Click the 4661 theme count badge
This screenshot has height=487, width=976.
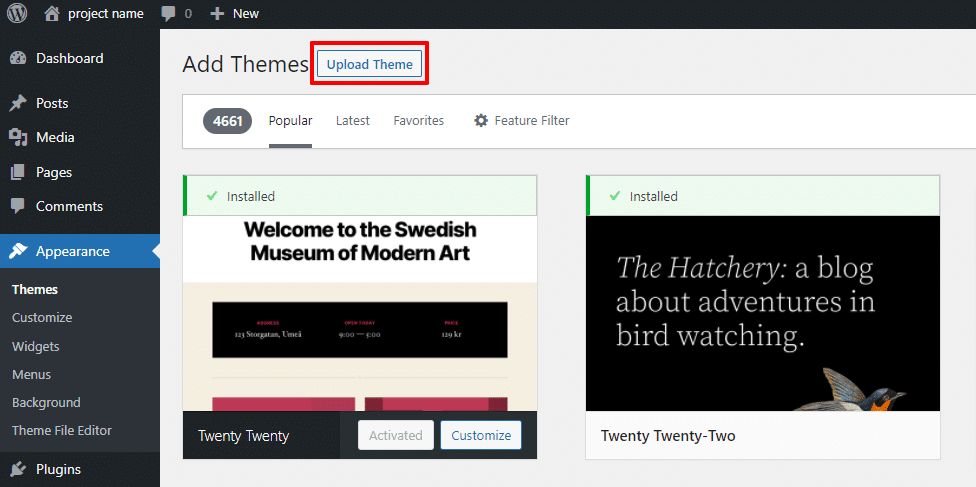point(227,121)
